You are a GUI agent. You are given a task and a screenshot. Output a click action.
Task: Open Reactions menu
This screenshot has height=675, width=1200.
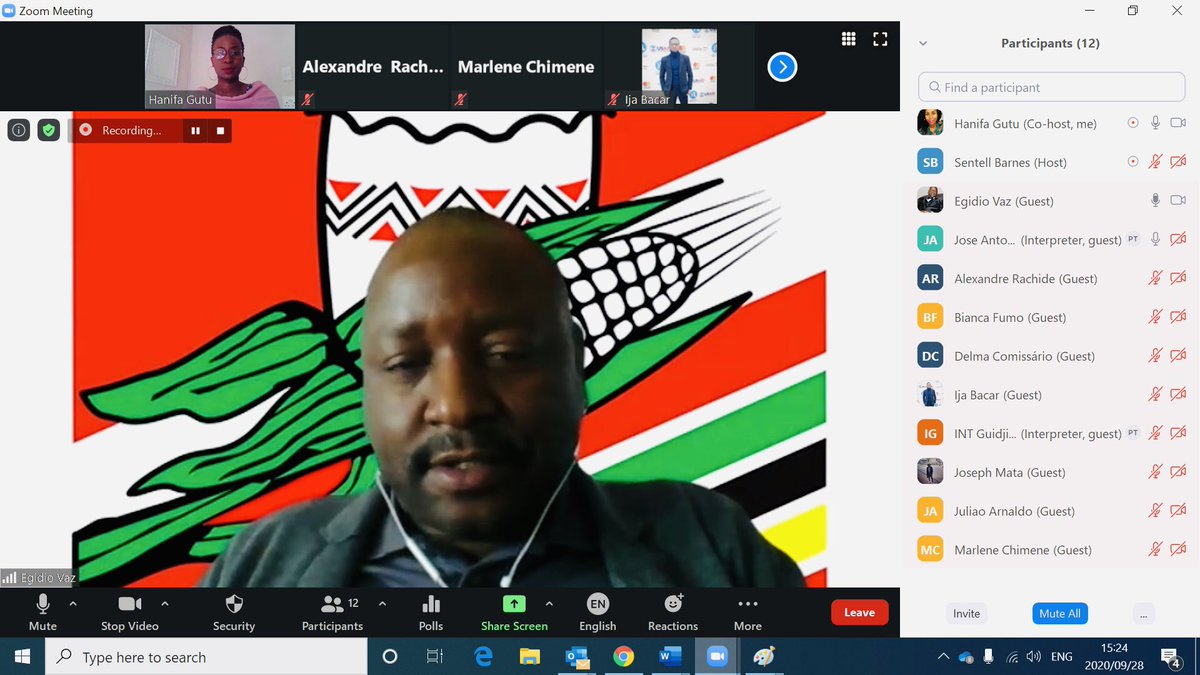coord(673,612)
